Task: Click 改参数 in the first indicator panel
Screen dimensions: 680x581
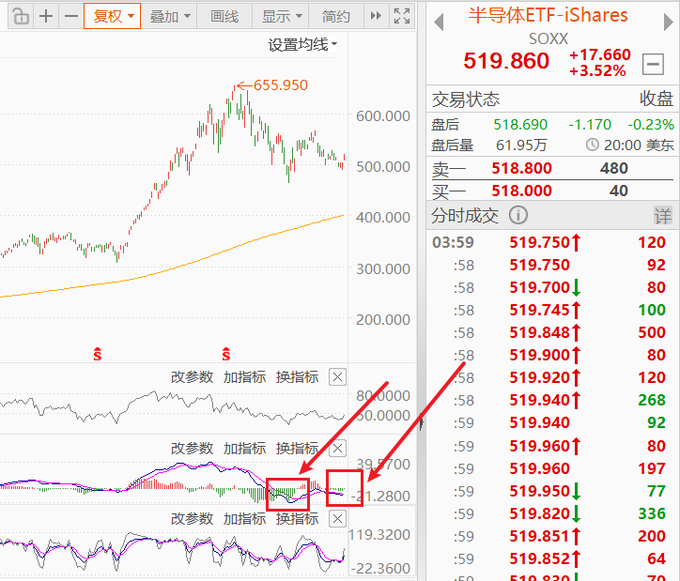Action: [192, 377]
